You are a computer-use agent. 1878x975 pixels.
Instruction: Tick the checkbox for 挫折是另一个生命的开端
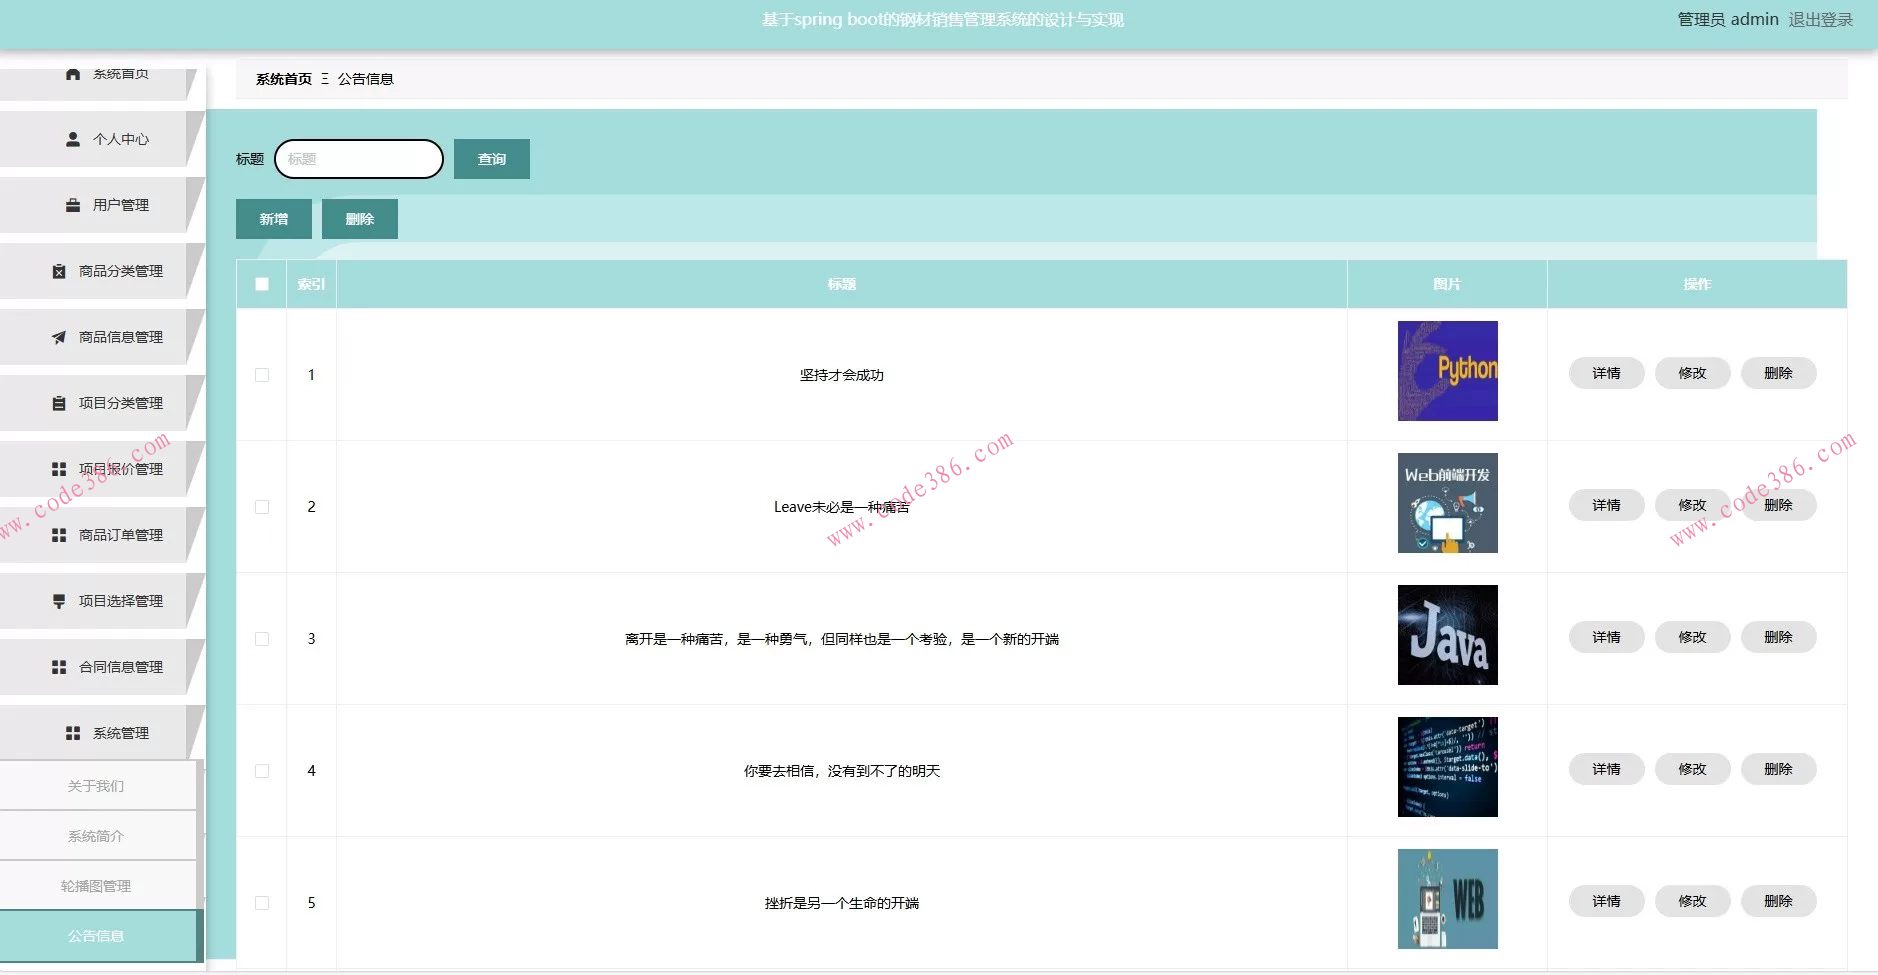(x=262, y=903)
